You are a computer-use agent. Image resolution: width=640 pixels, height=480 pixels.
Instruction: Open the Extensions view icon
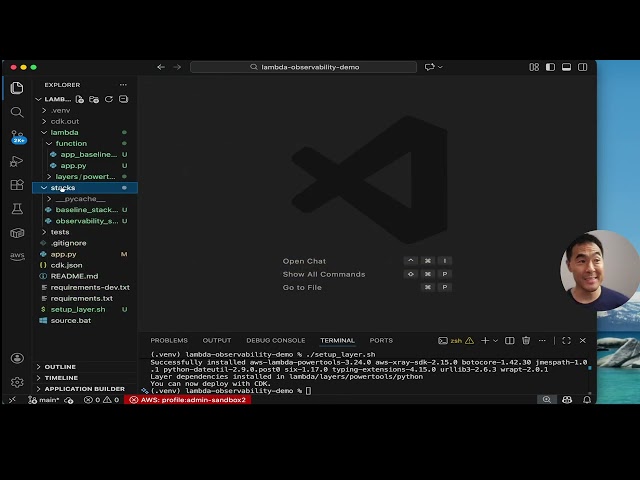coord(17,185)
